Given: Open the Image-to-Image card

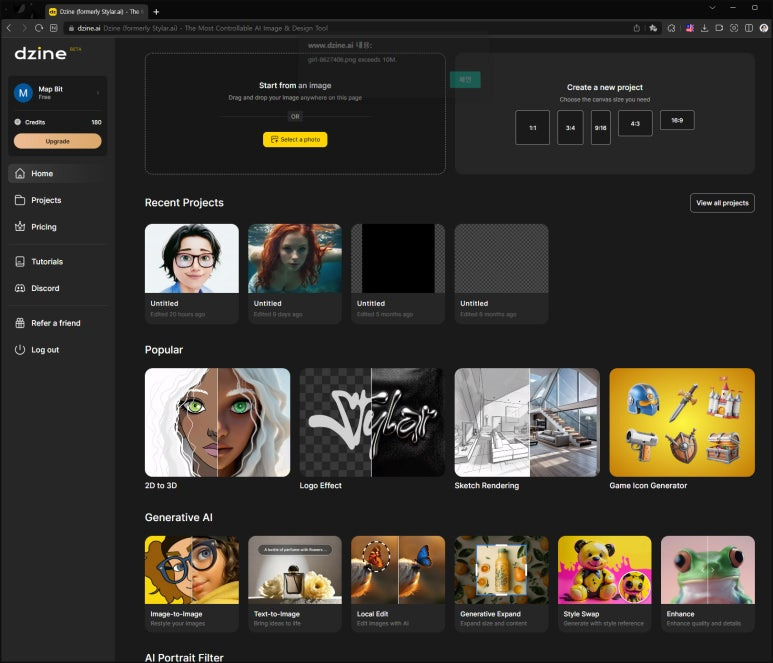Looking at the screenshot, I should click(192, 584).
